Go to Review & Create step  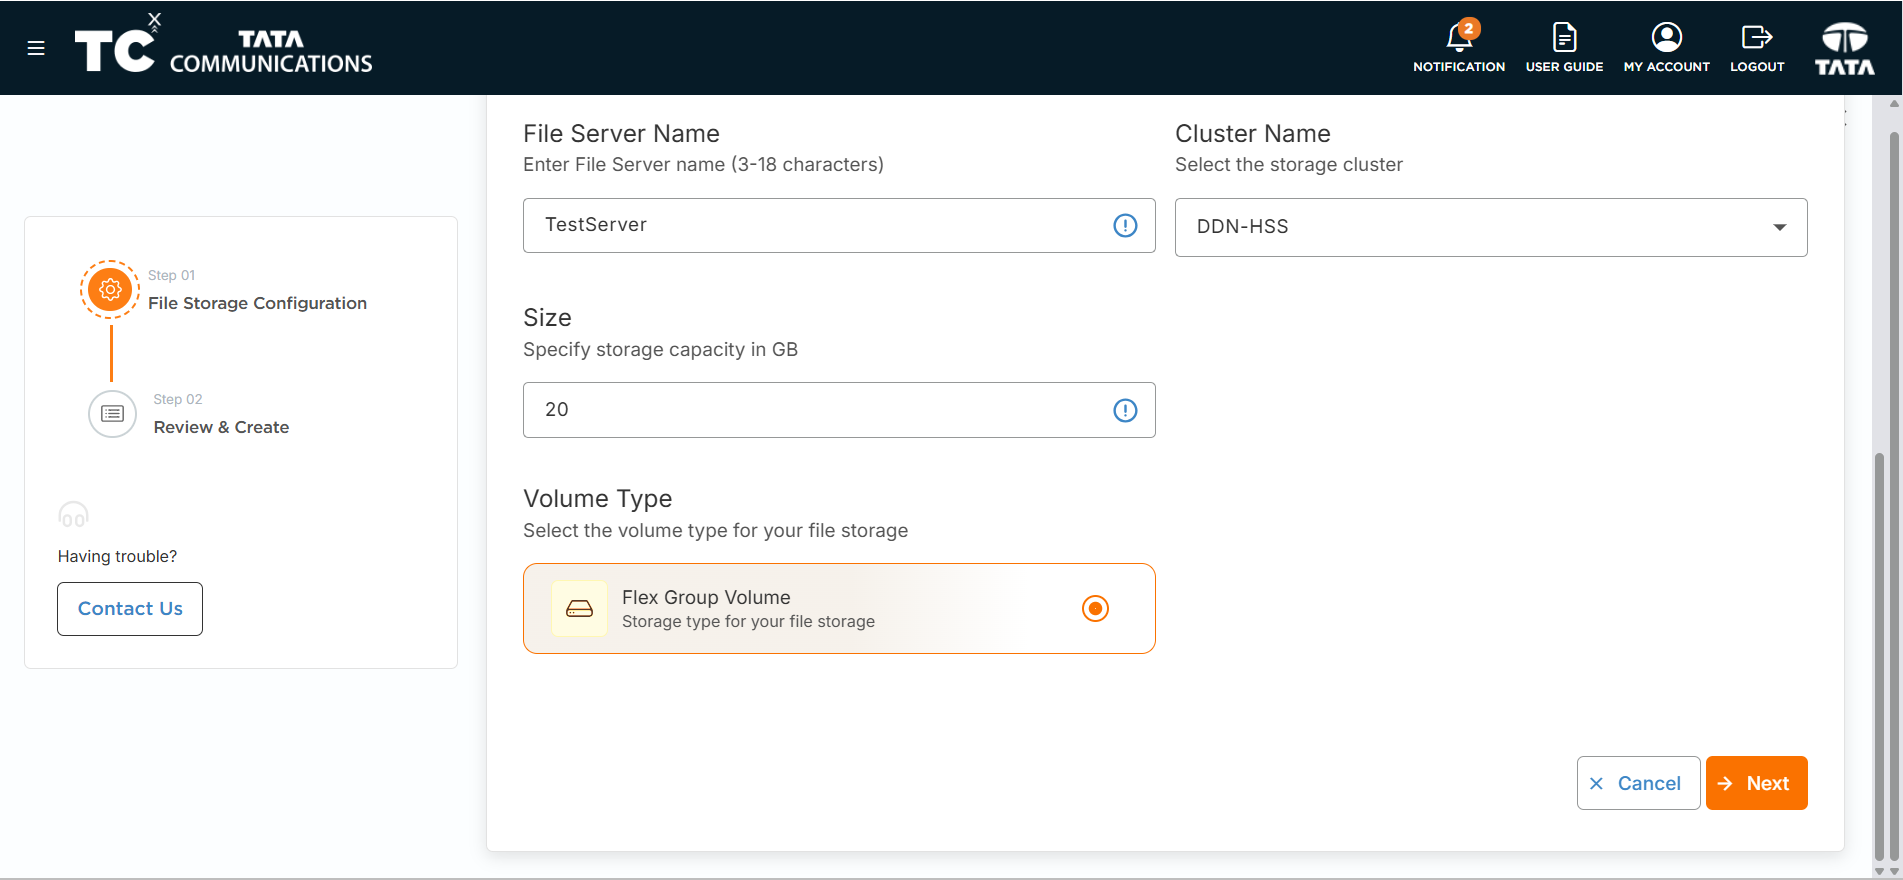point(221,427)
